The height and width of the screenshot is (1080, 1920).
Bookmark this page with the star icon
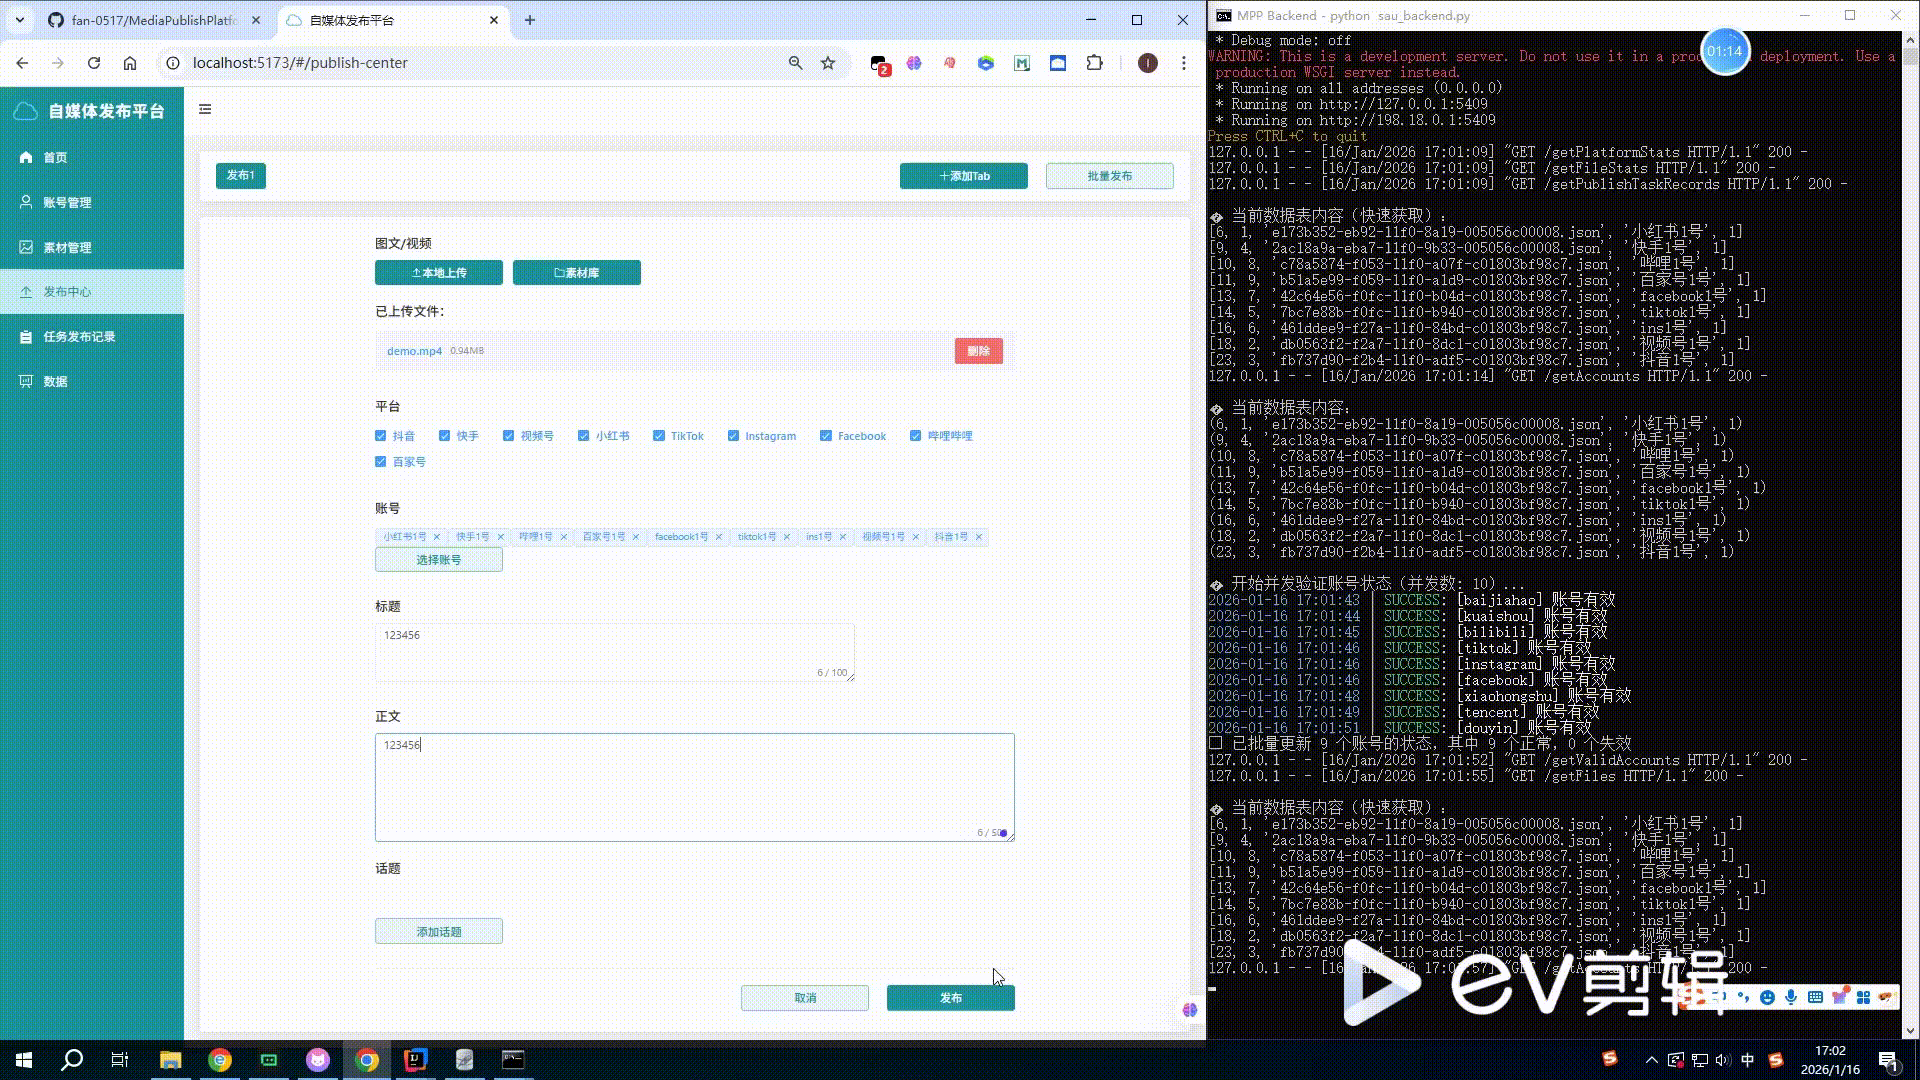coord(827,63)
